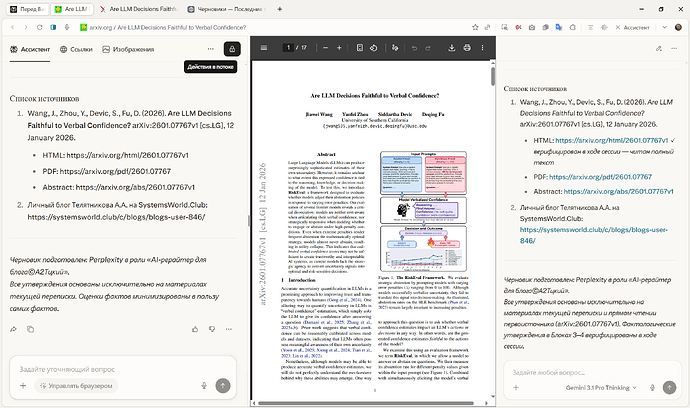Screen dimensions: 690x408
Task: Reload the arxiv page
Action: point(40,27)
